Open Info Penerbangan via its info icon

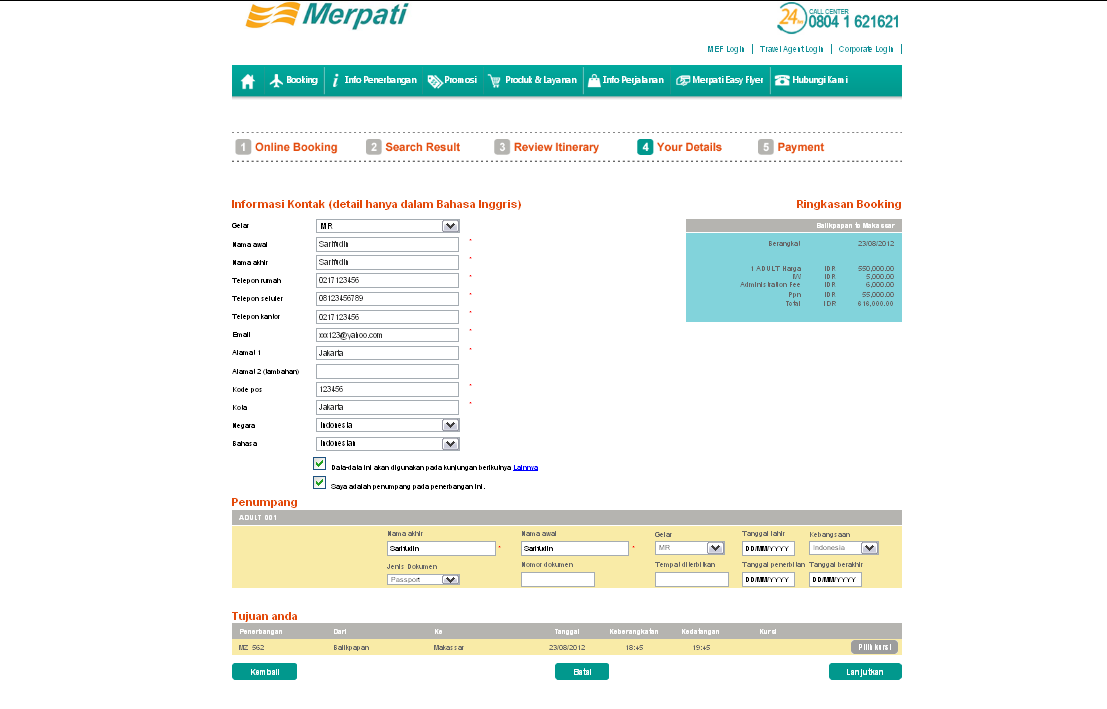(336, 81)
